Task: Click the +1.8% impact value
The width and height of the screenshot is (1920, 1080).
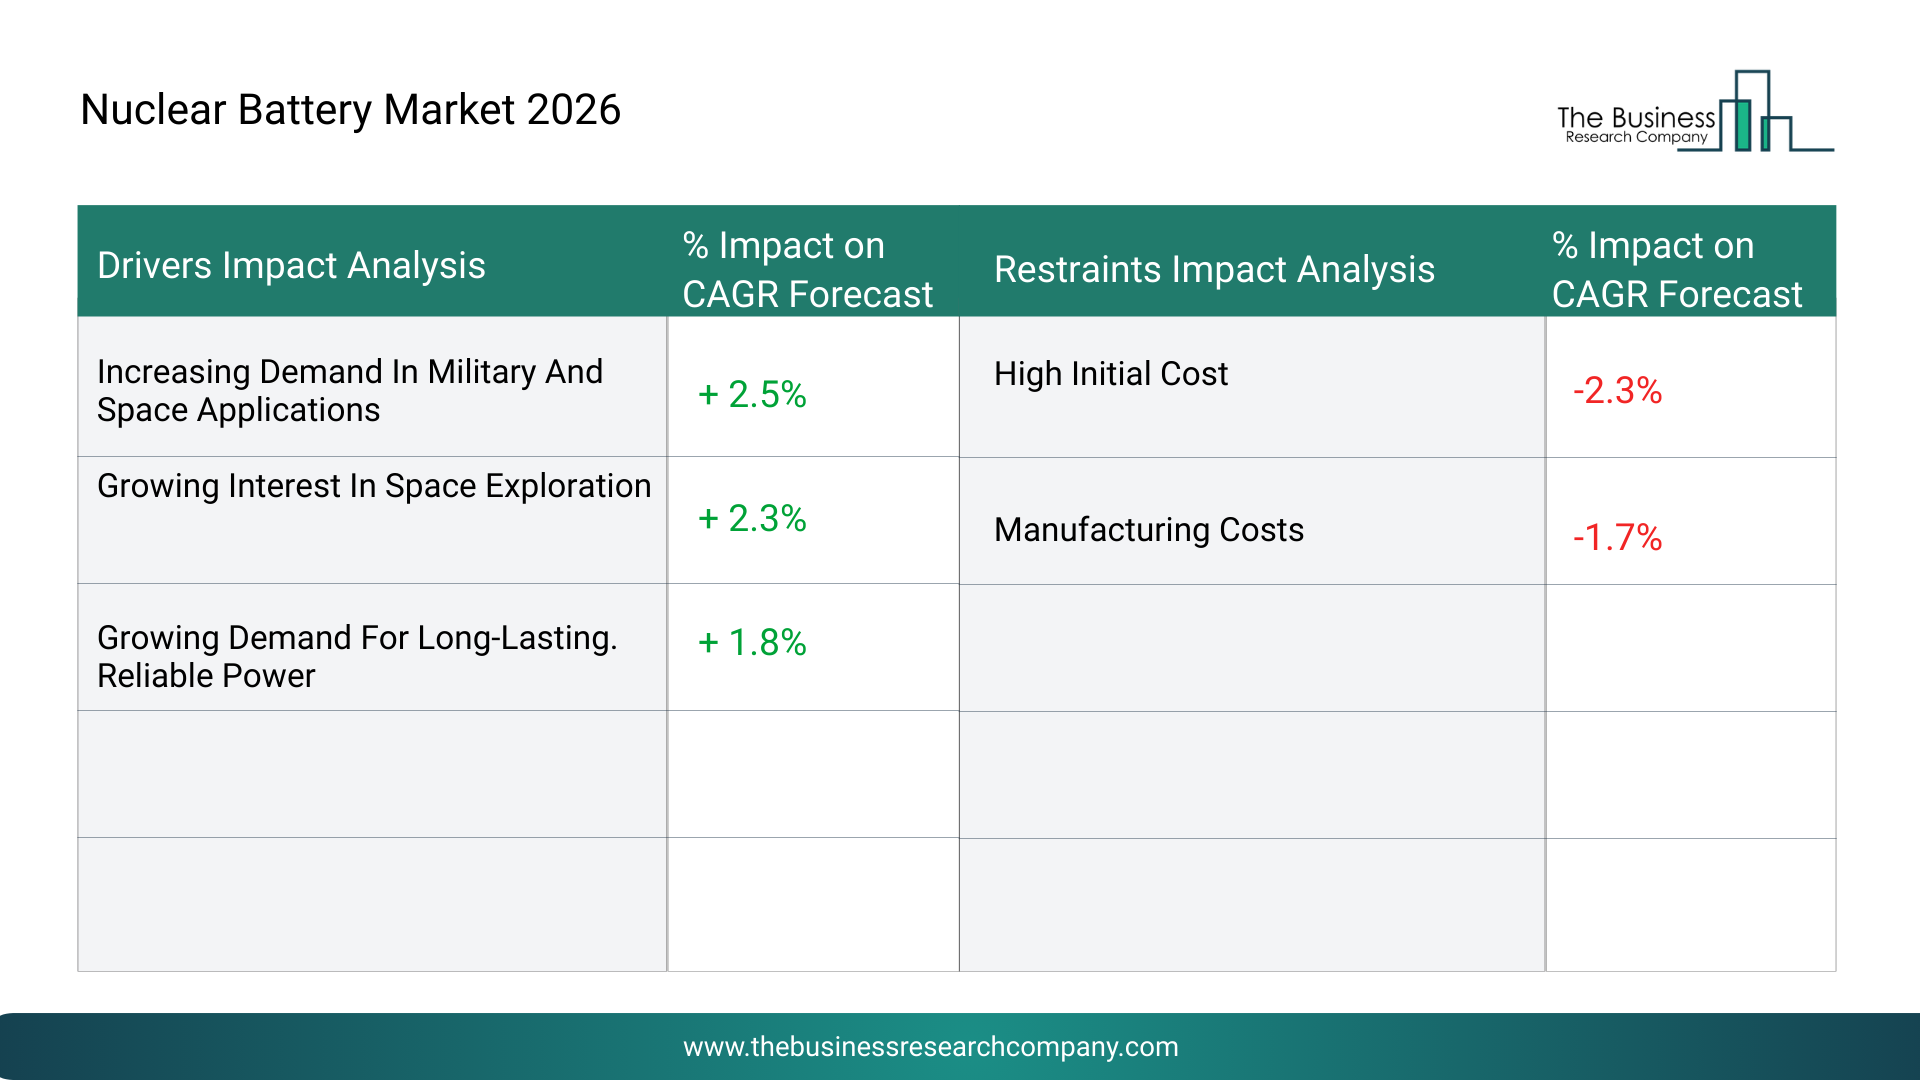Action: [752, 642]
